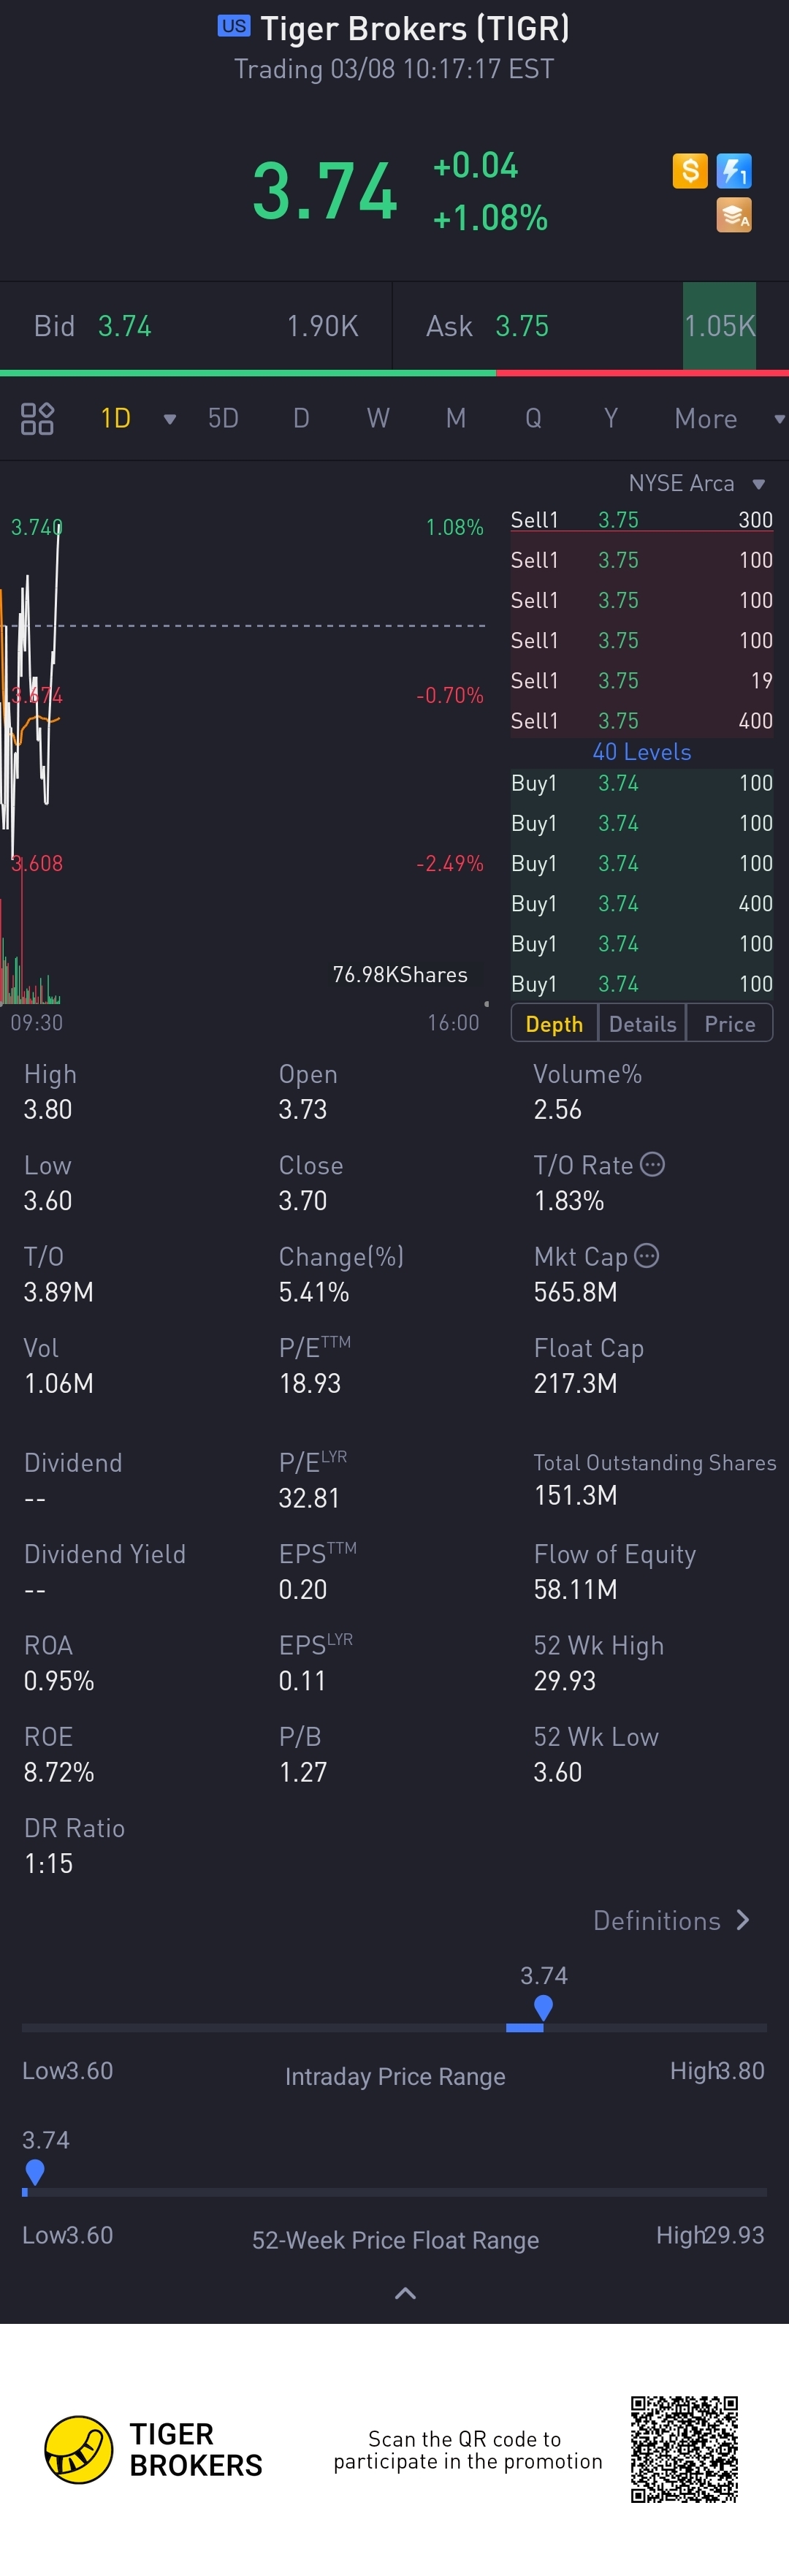Tap the orange dollar sign icon
The image size is (789, 2576).
coord(689,171)
